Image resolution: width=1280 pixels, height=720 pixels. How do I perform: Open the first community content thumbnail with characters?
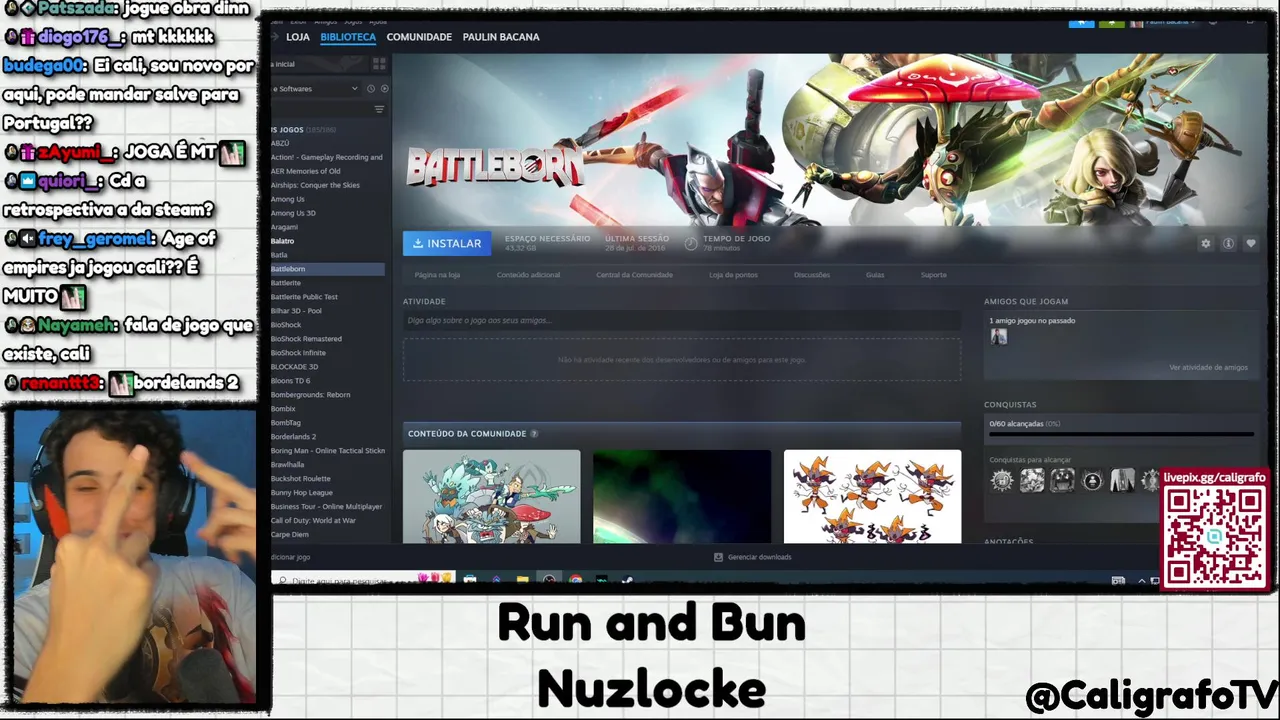tap(491, 496)
